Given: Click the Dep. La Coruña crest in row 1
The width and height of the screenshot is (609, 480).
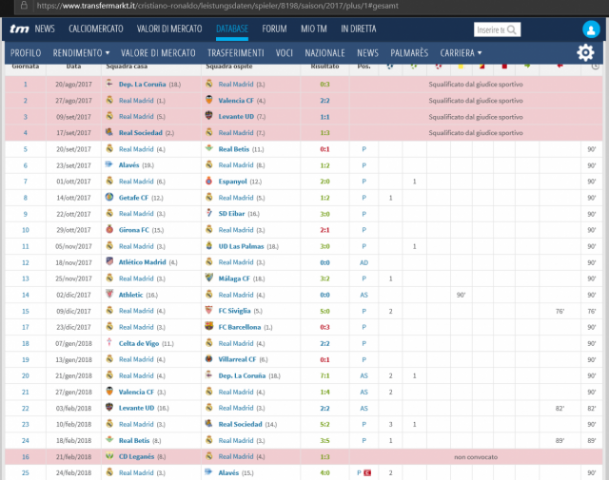Looking at the screenshot, I should tap(110, 83).
